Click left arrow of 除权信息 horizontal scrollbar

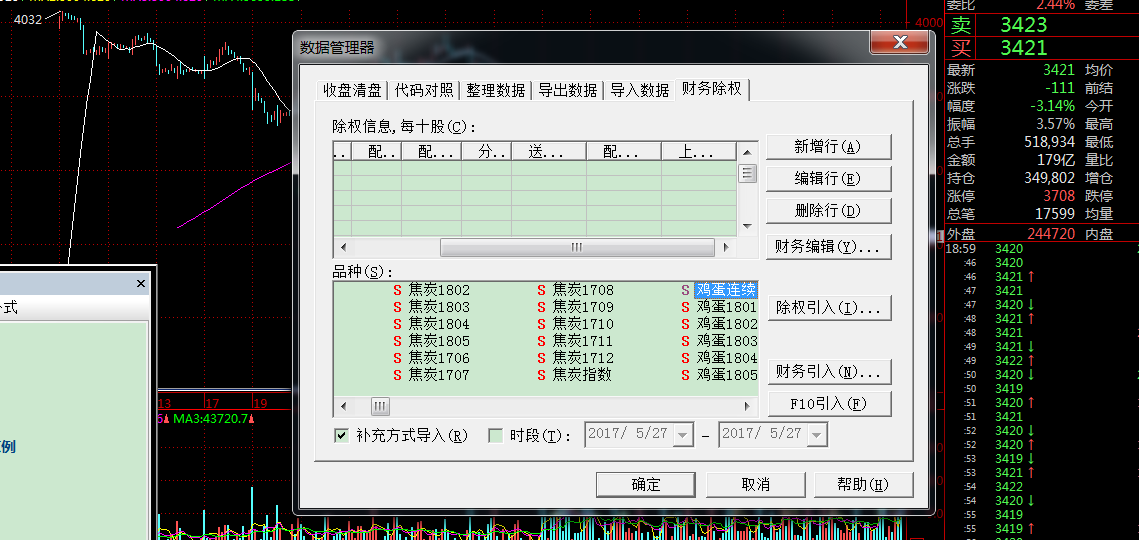(342, 247)
